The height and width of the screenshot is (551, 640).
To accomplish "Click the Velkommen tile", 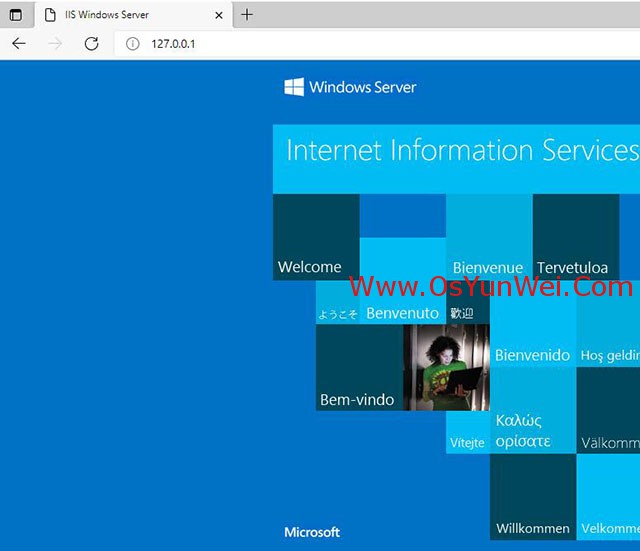I will coord(608,497).
